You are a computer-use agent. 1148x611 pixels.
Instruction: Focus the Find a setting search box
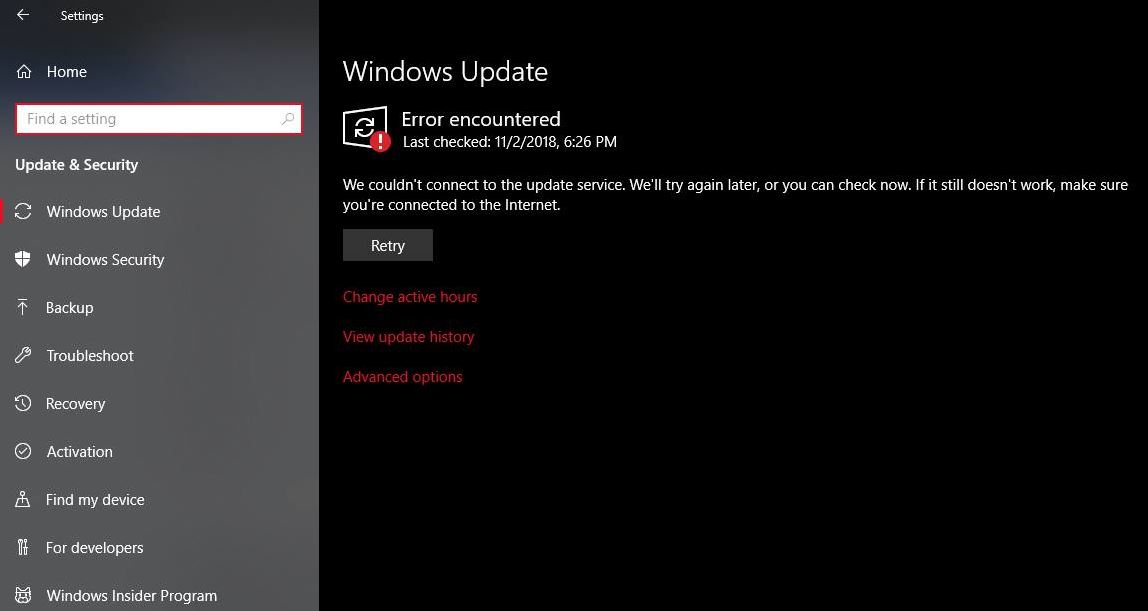(158, 119)
